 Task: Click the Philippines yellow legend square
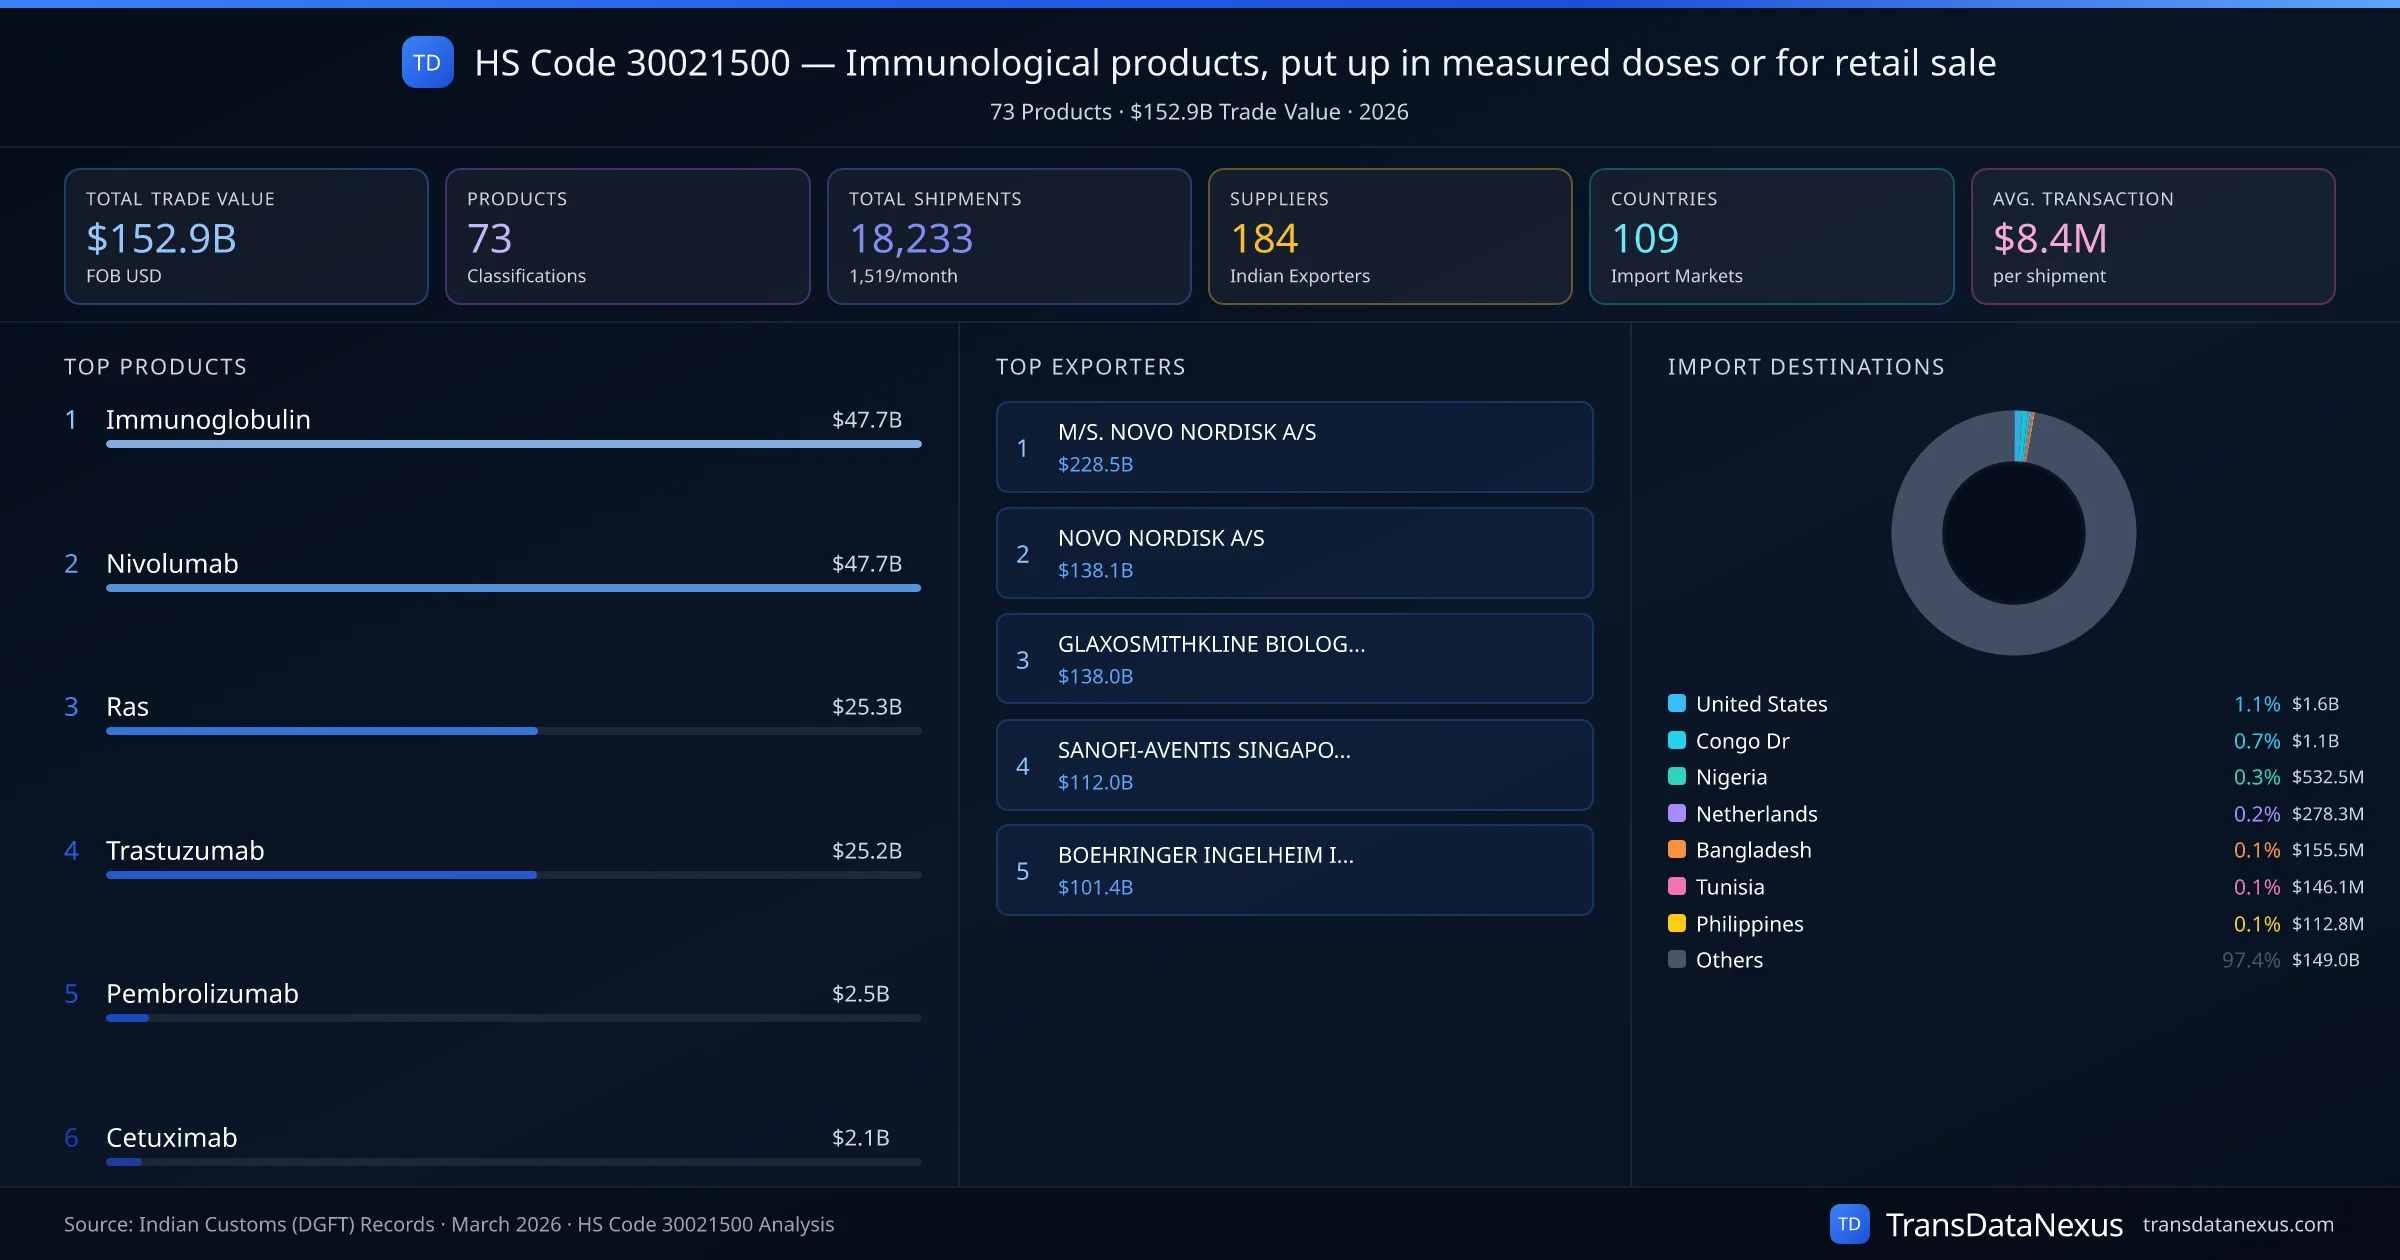(x=1677, y=923)
